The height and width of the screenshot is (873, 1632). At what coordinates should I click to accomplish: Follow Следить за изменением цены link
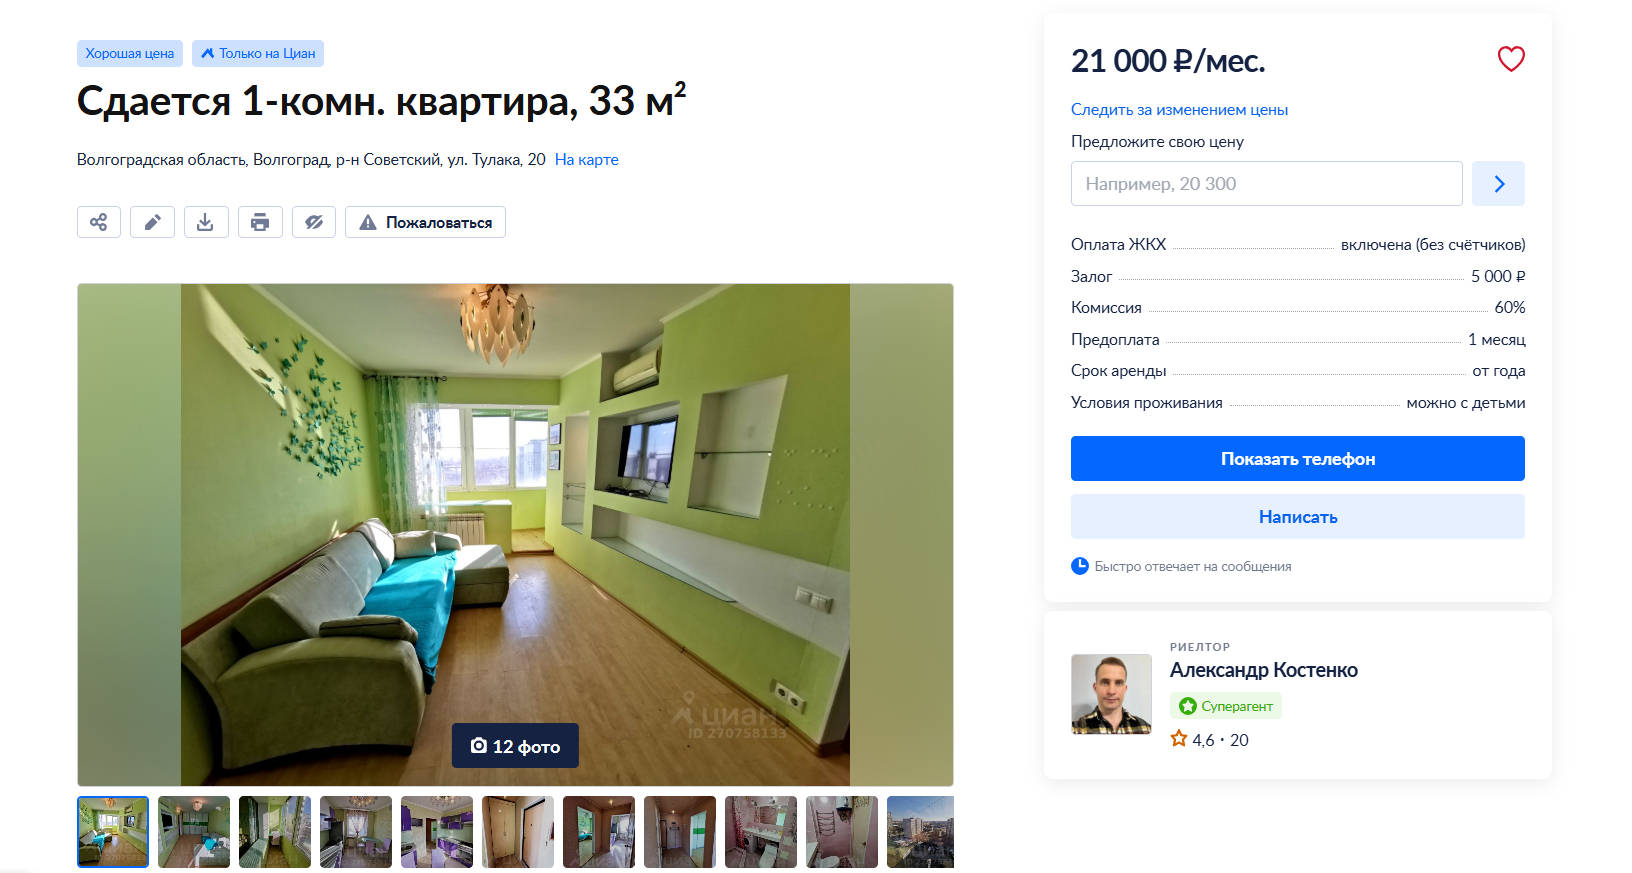1179,110
